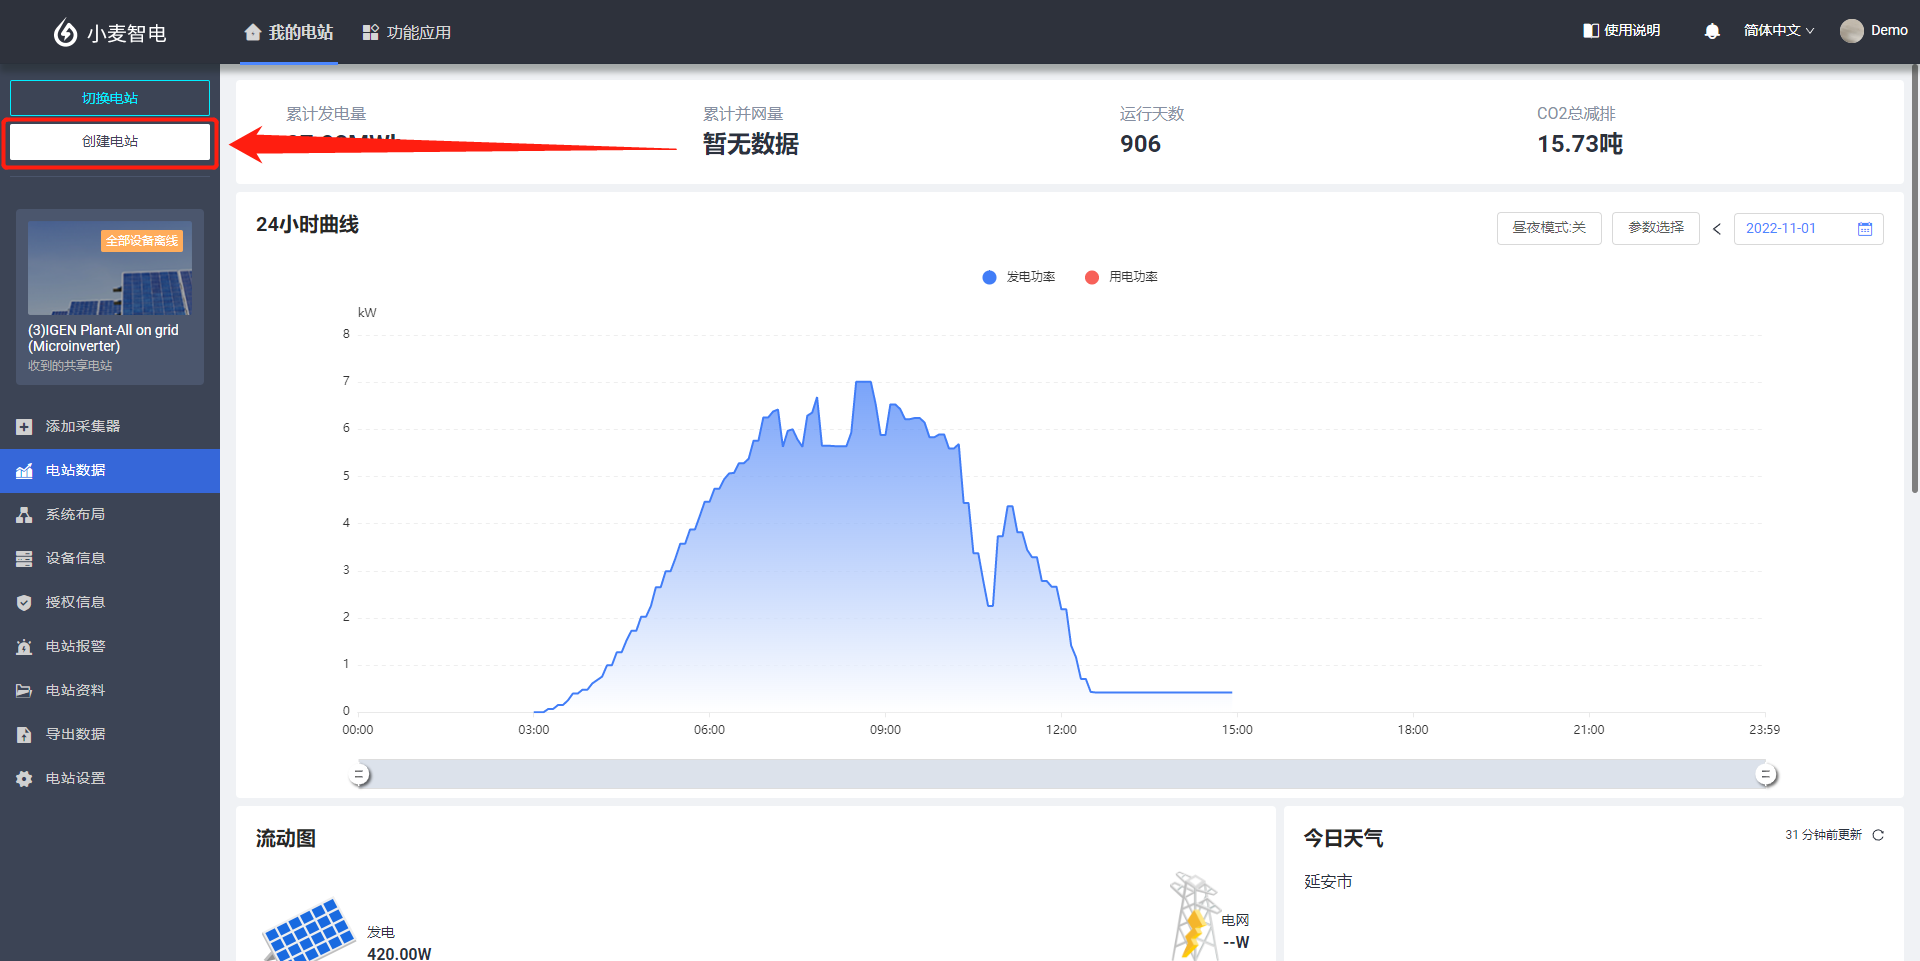Select the 我的电站 tab
The image size is (1920, 961).
point(289,32)
